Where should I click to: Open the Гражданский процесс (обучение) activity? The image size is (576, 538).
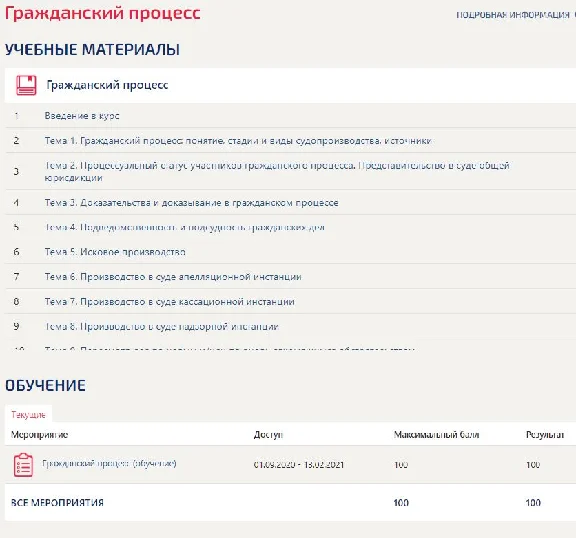pyautogui.click(x=109, y=463)
